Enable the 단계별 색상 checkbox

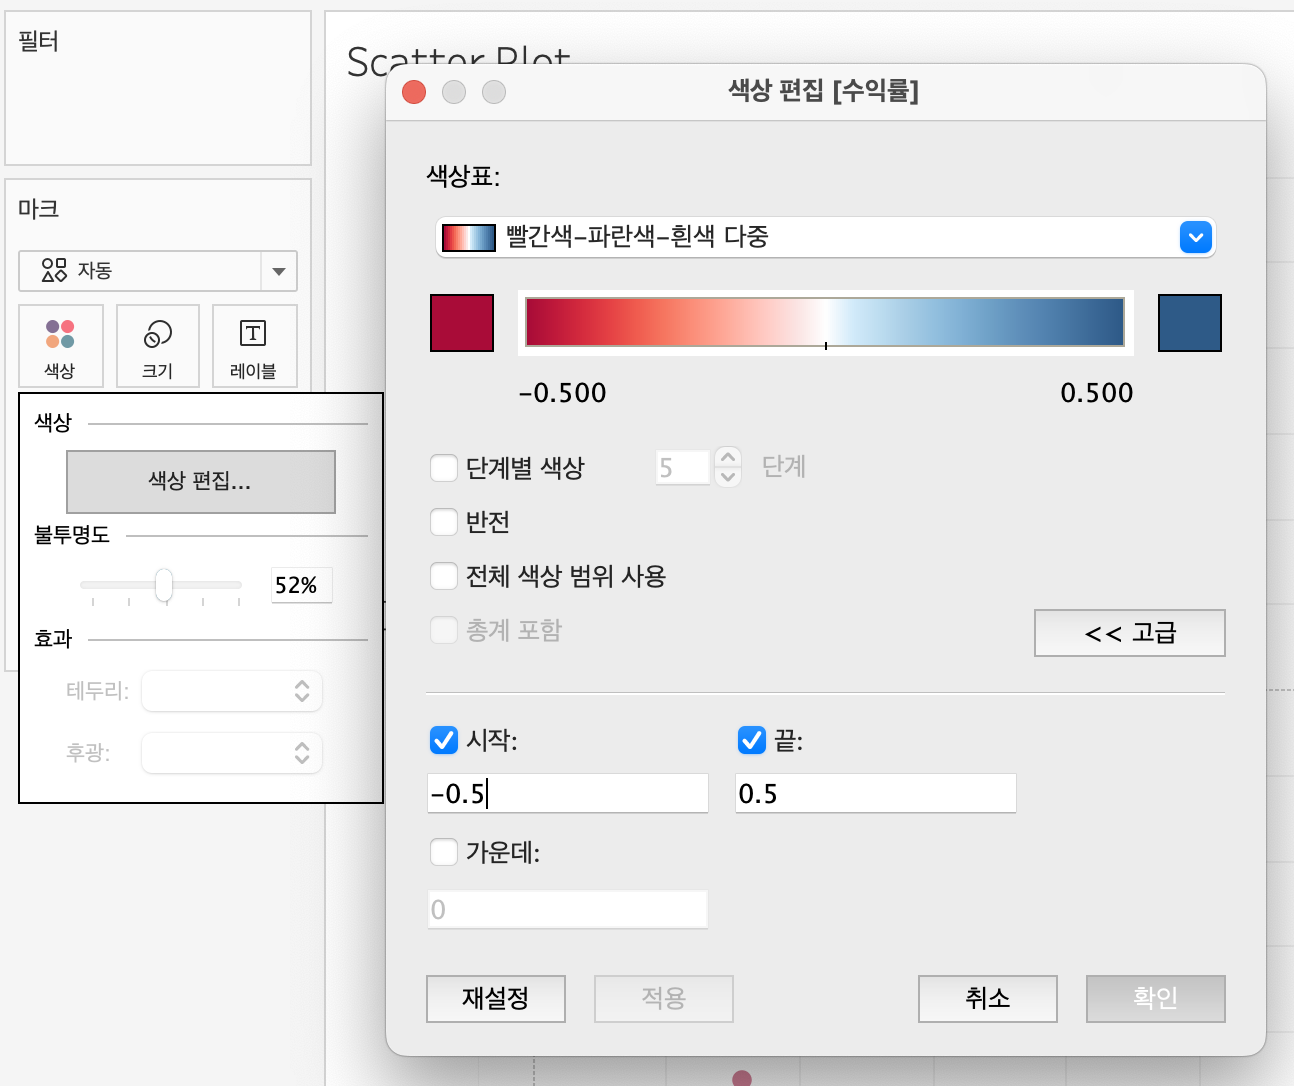(x=444, y=468)
